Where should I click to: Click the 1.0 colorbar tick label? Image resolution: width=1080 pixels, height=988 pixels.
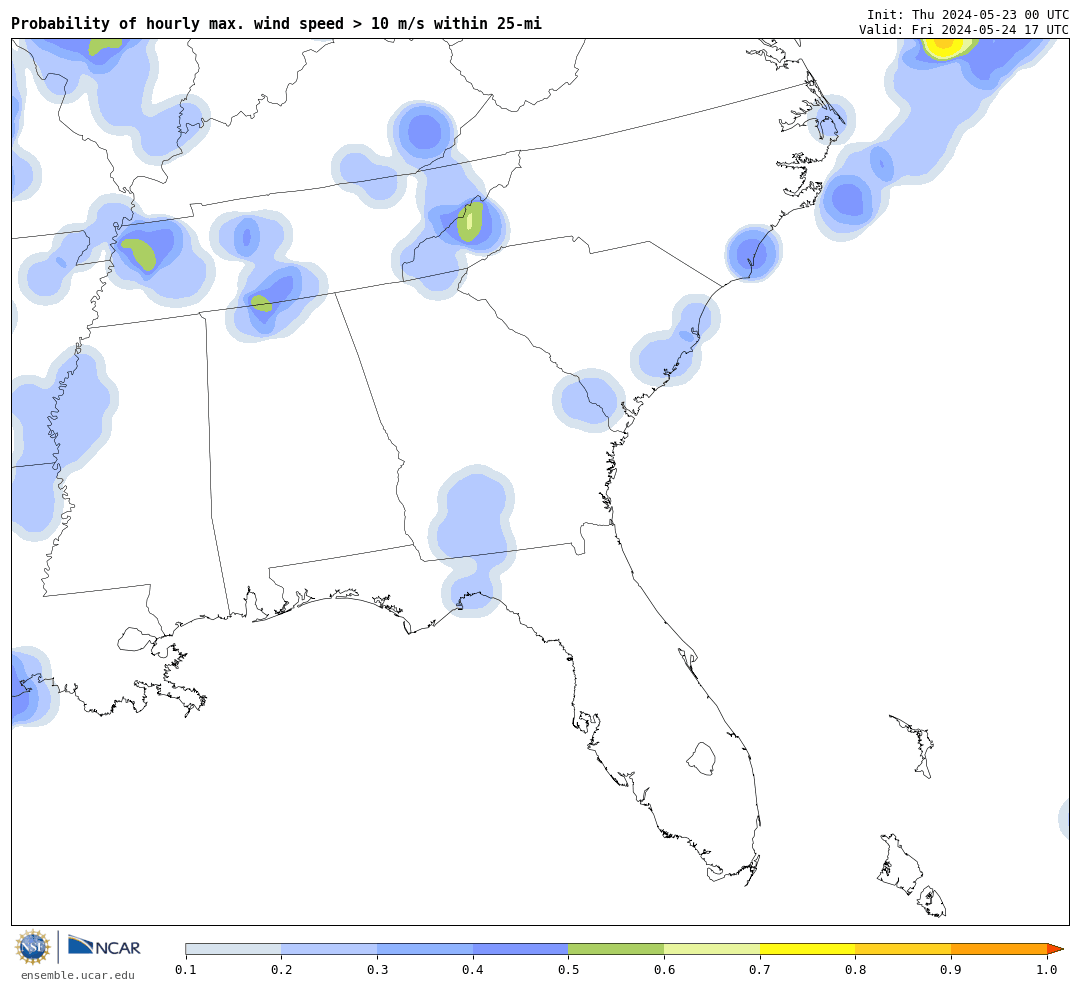tap(1047, 969)
